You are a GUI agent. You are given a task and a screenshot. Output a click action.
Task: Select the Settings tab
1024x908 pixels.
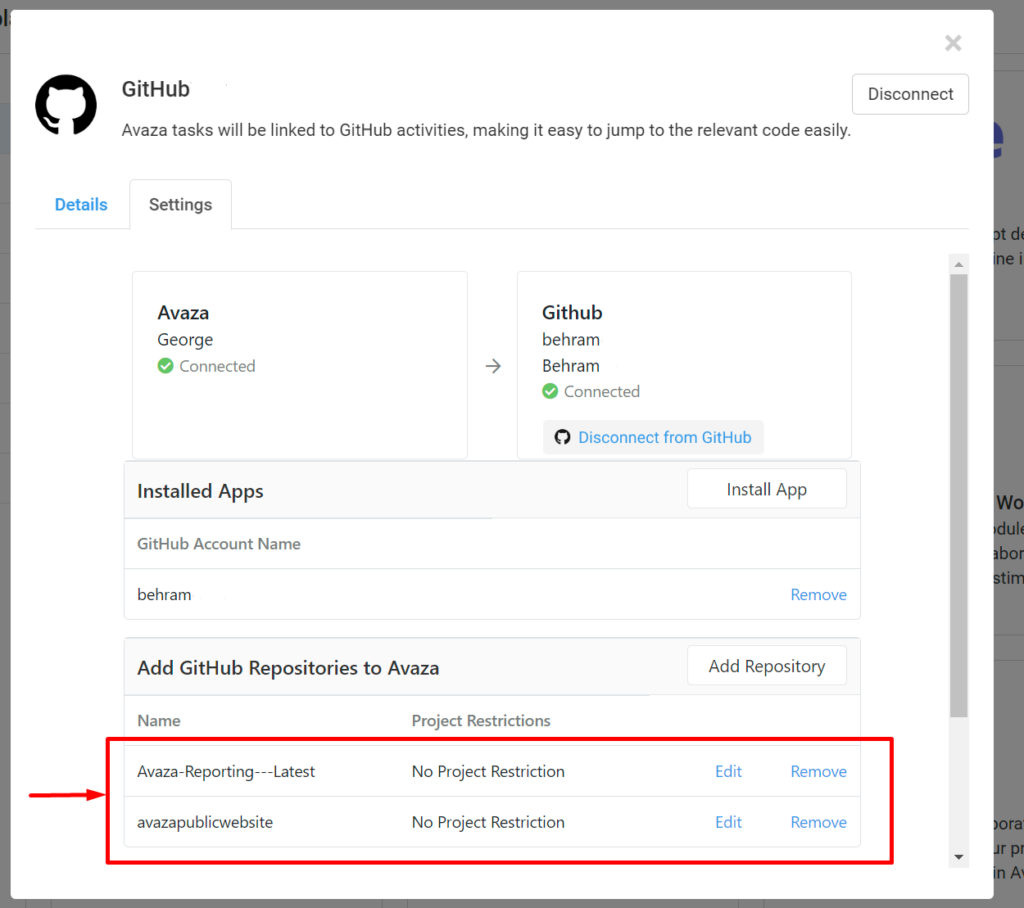180,204
